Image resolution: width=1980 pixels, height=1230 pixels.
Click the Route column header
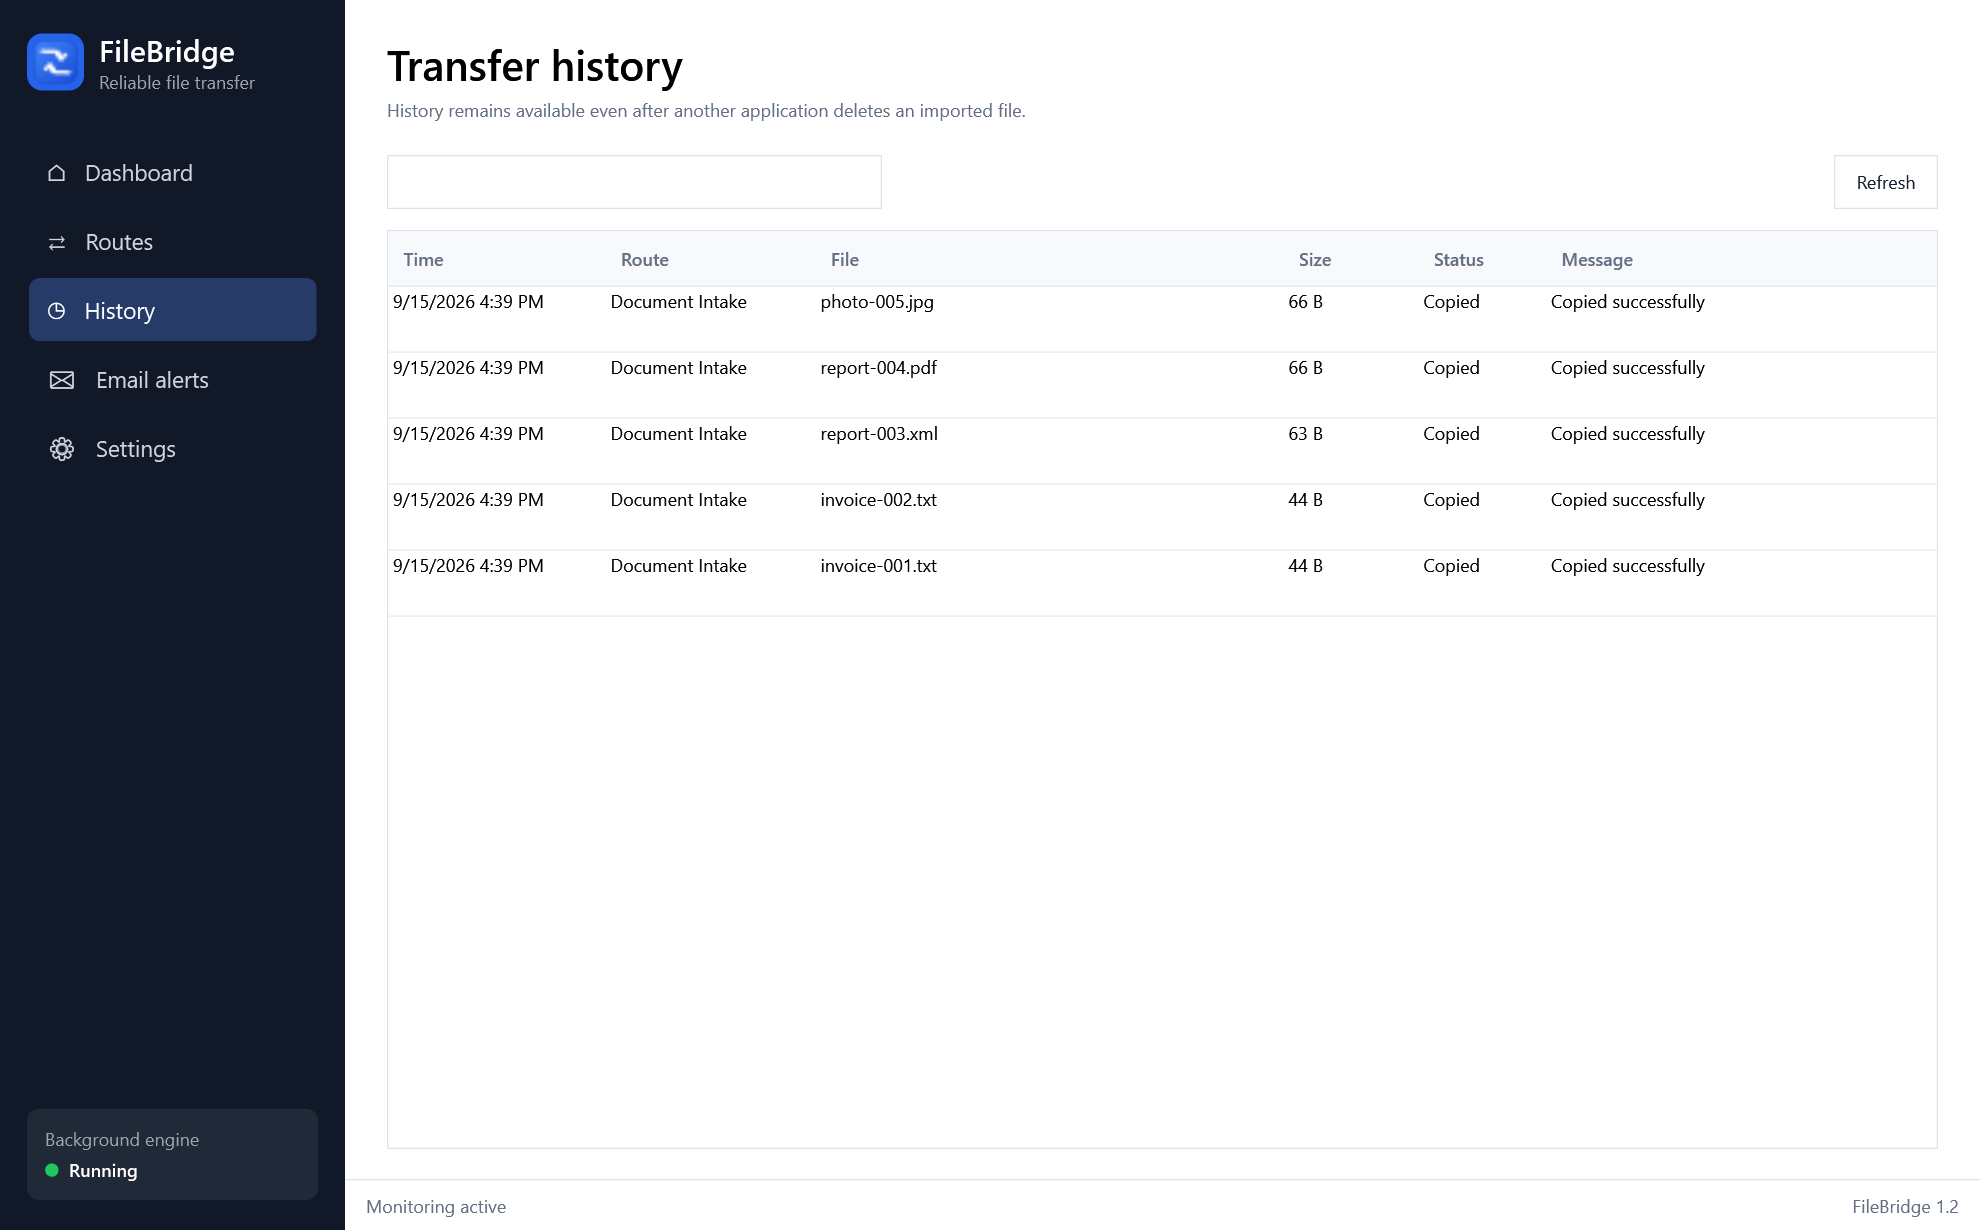644,260
